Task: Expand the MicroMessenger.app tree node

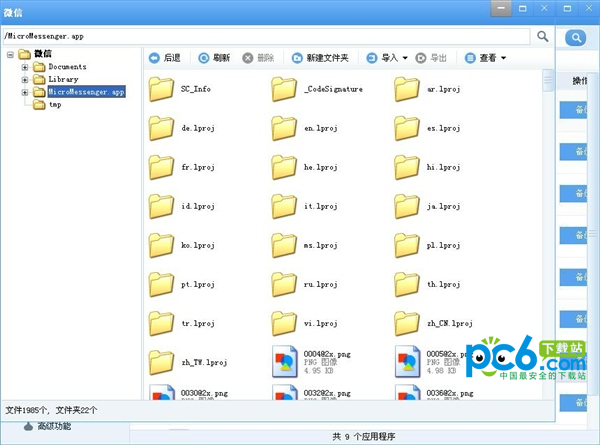Action: 24,92
